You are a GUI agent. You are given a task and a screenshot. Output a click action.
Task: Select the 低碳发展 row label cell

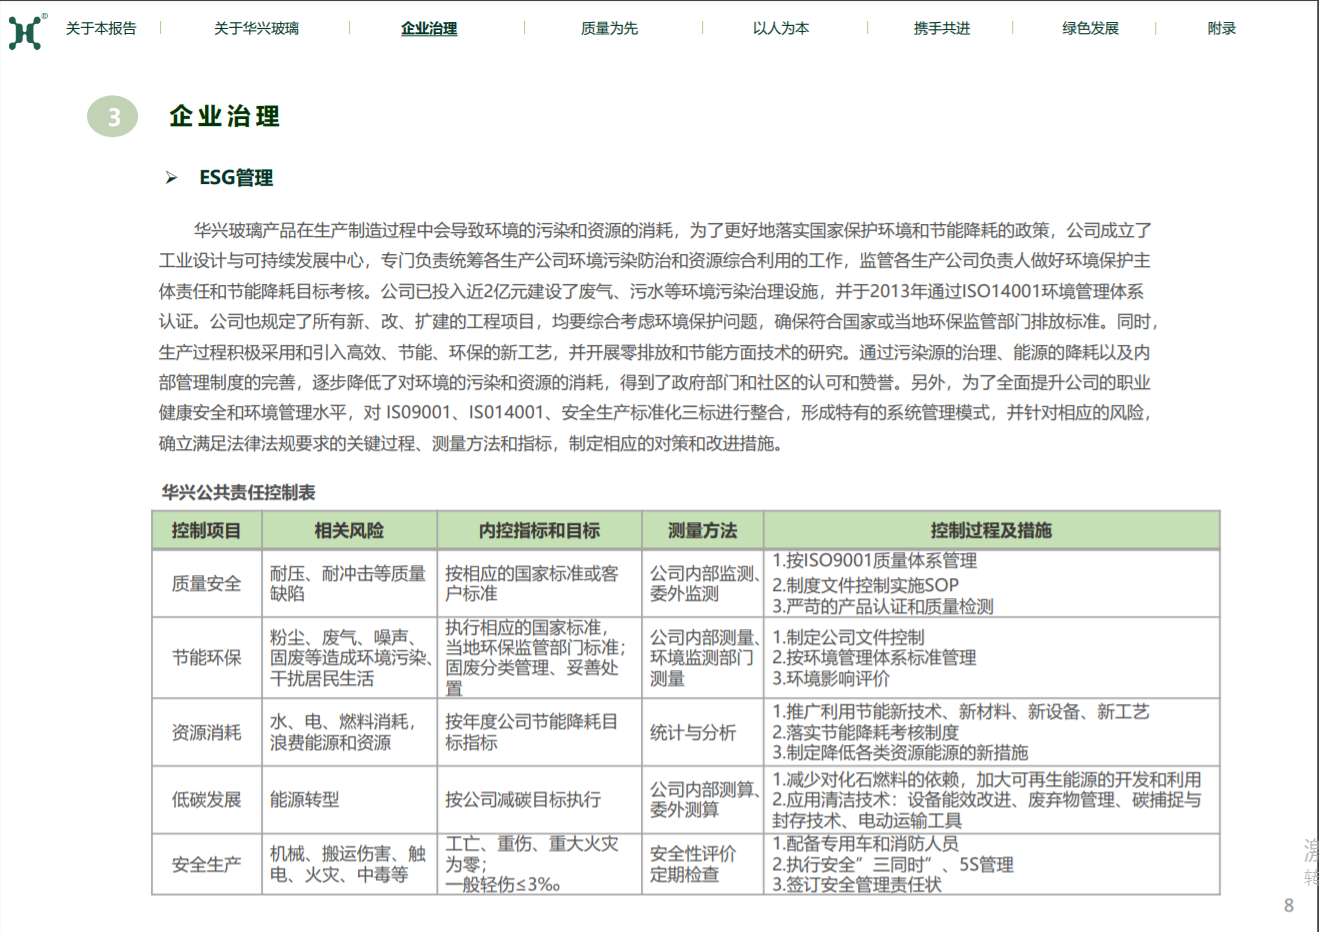(207, 799)
